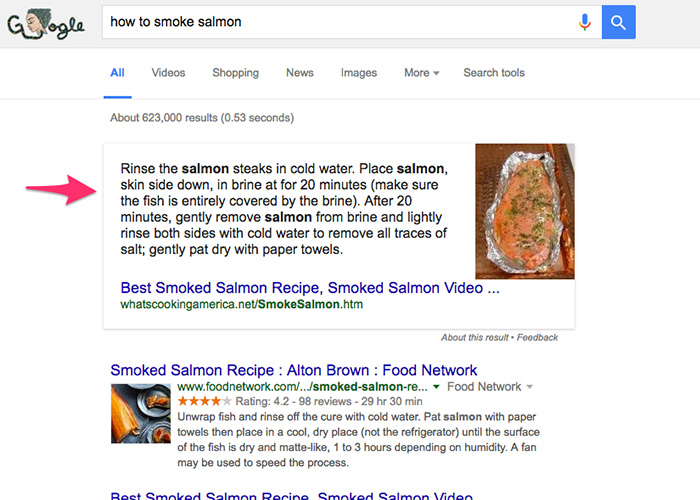Image resolution: width=700 pixels, height=500 pixels.
Task: Open the Alton Brown Smoked Salmon Recipe link
Action: [294, 370]
